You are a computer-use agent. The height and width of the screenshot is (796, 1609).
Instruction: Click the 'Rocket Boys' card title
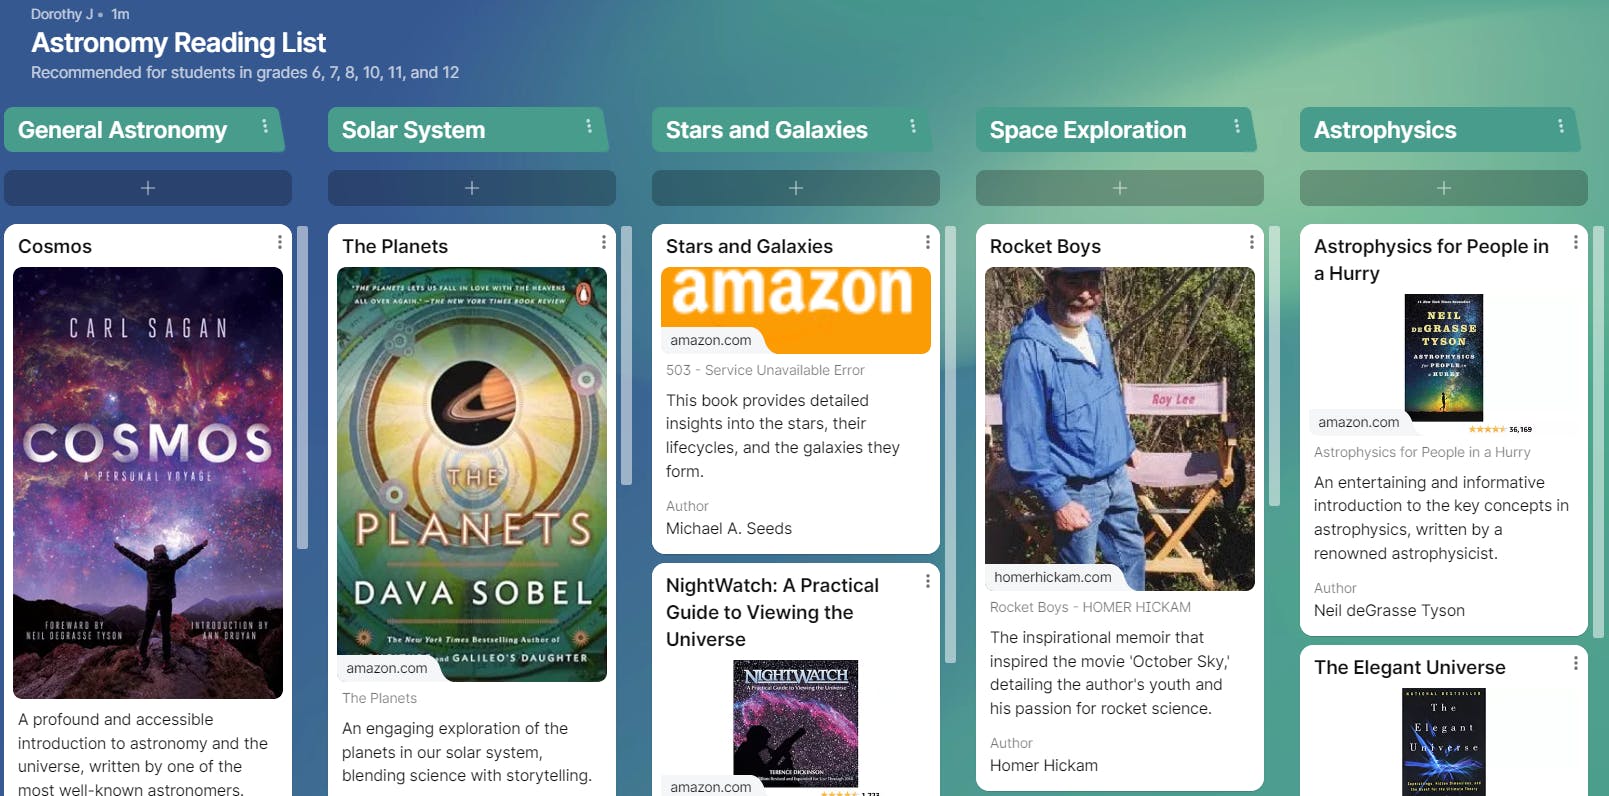[x=1045, y=246]
